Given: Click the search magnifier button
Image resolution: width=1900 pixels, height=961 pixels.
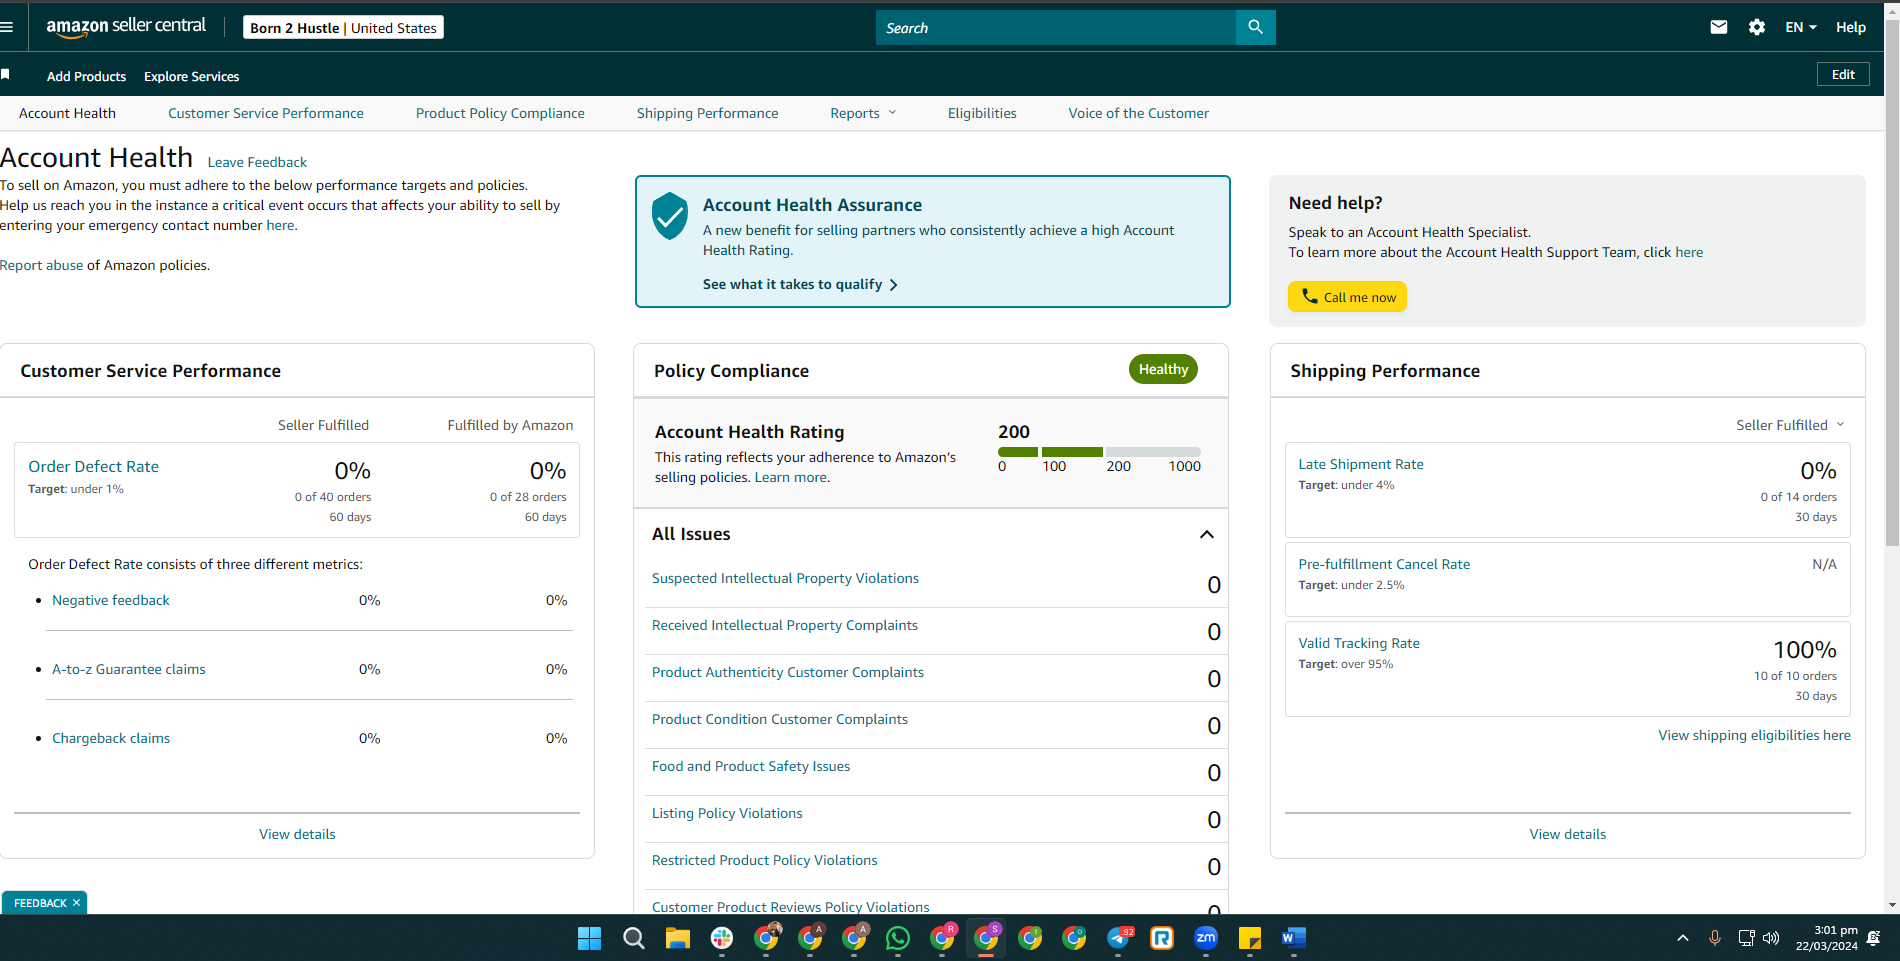Looking at the screenshot, I should point(1255,28).
